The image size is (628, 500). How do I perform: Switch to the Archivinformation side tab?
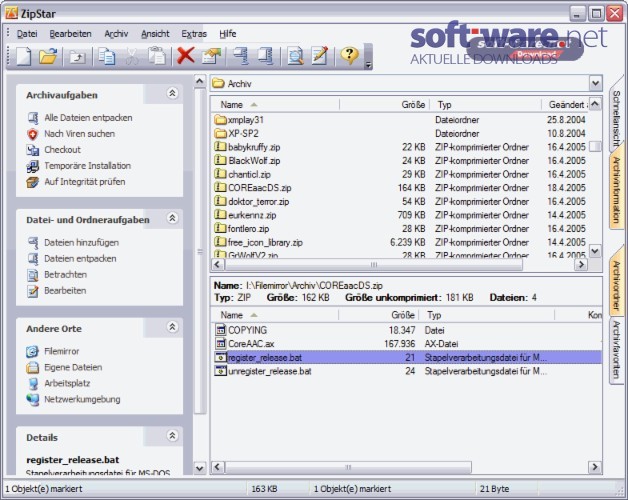tap(616, 190)
